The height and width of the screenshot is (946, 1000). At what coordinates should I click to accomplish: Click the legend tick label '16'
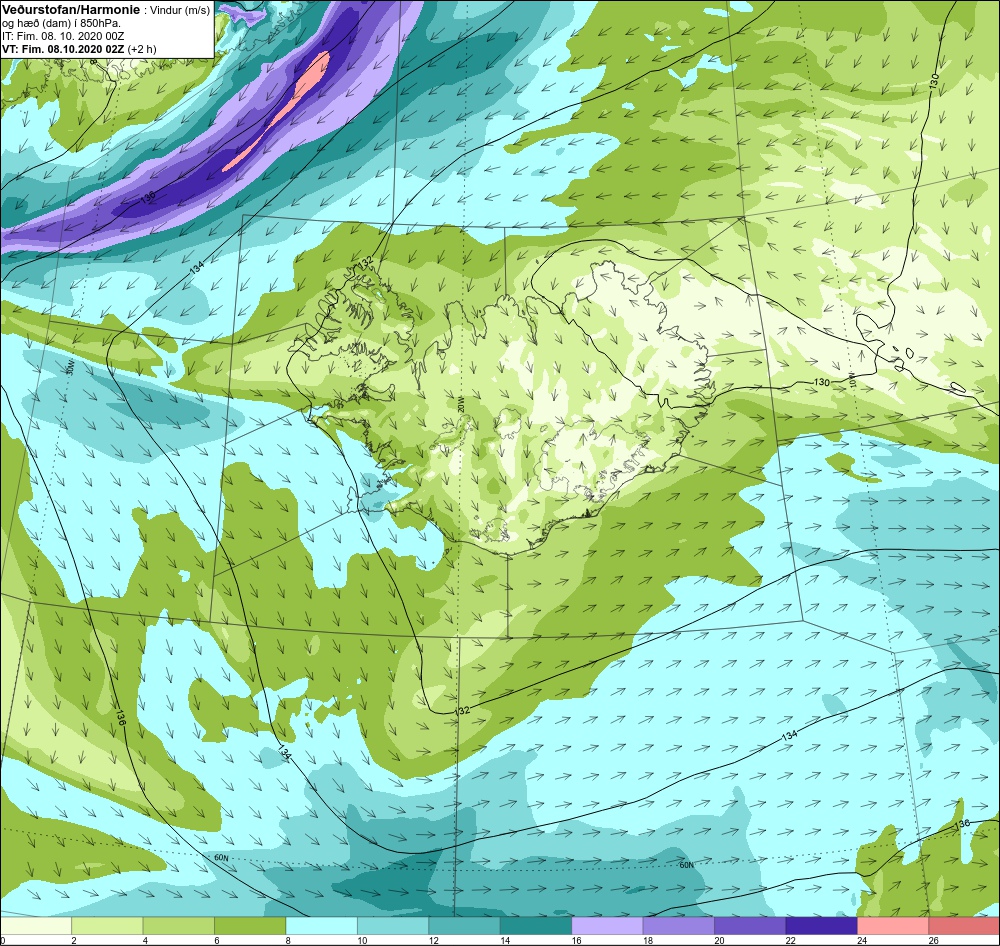[x=577, y=940]
